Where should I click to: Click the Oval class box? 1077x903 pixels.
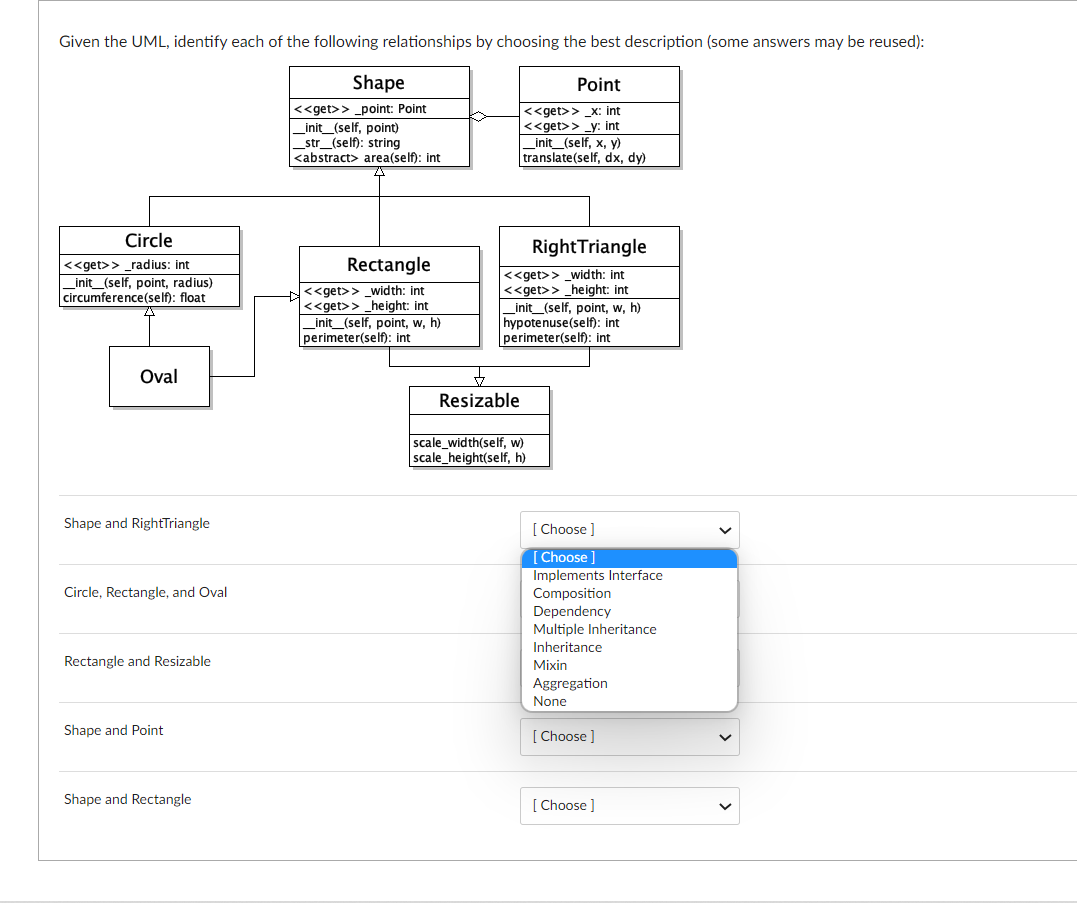pos(159,377)
